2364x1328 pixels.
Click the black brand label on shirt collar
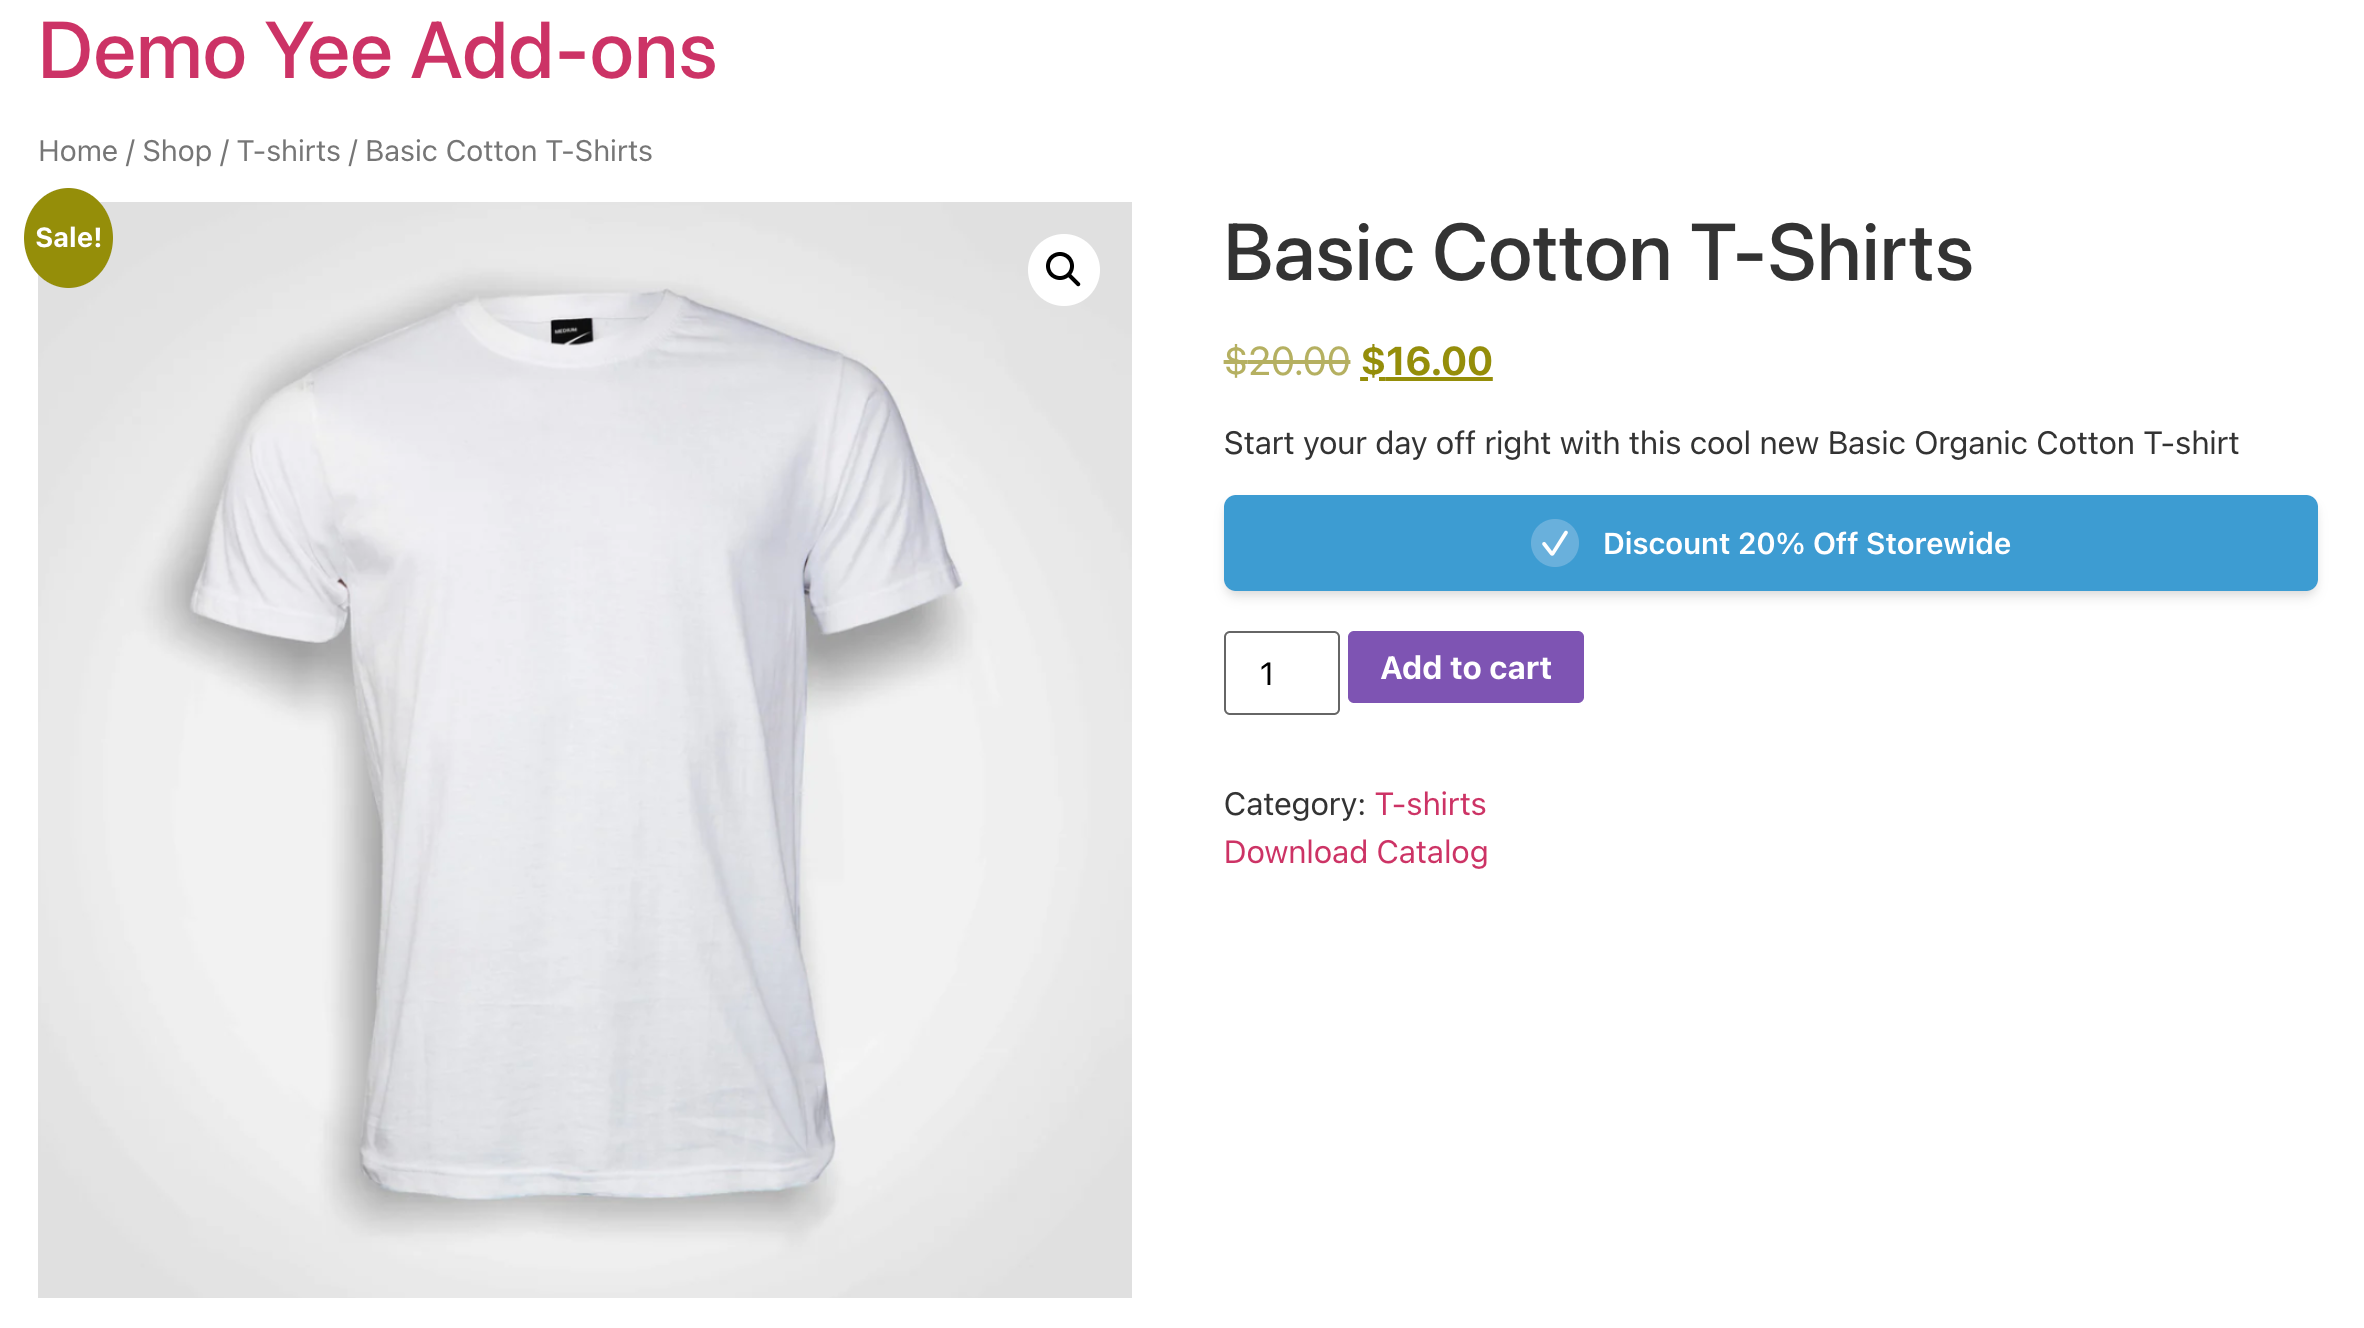pos(572,331)
